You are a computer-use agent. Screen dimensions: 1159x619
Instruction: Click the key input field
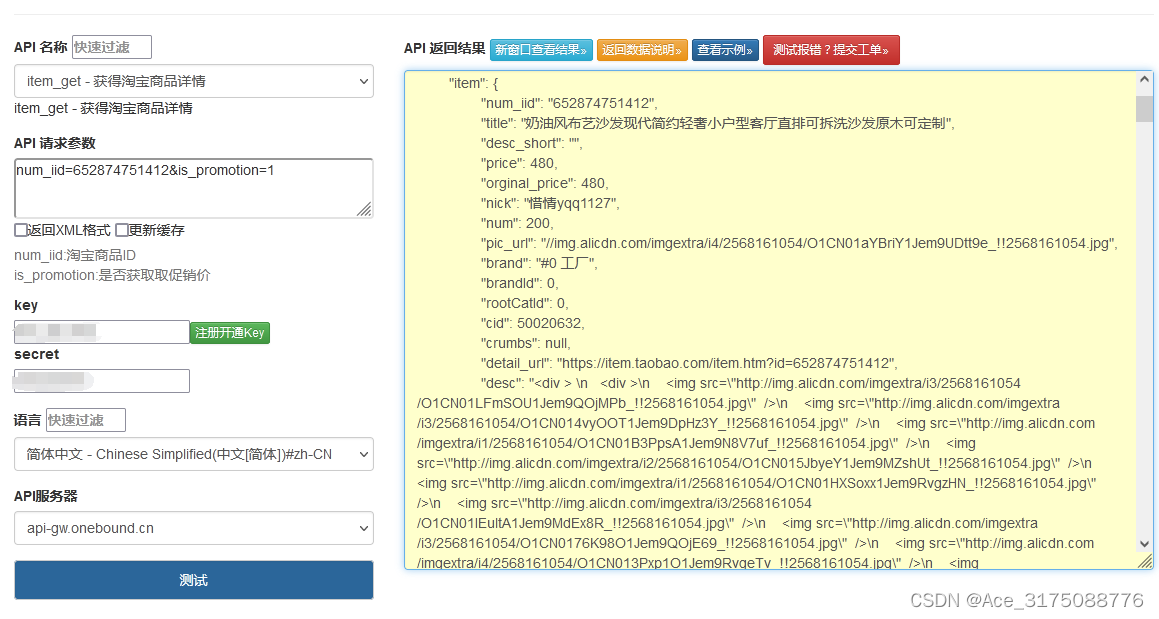click(102, 331)
